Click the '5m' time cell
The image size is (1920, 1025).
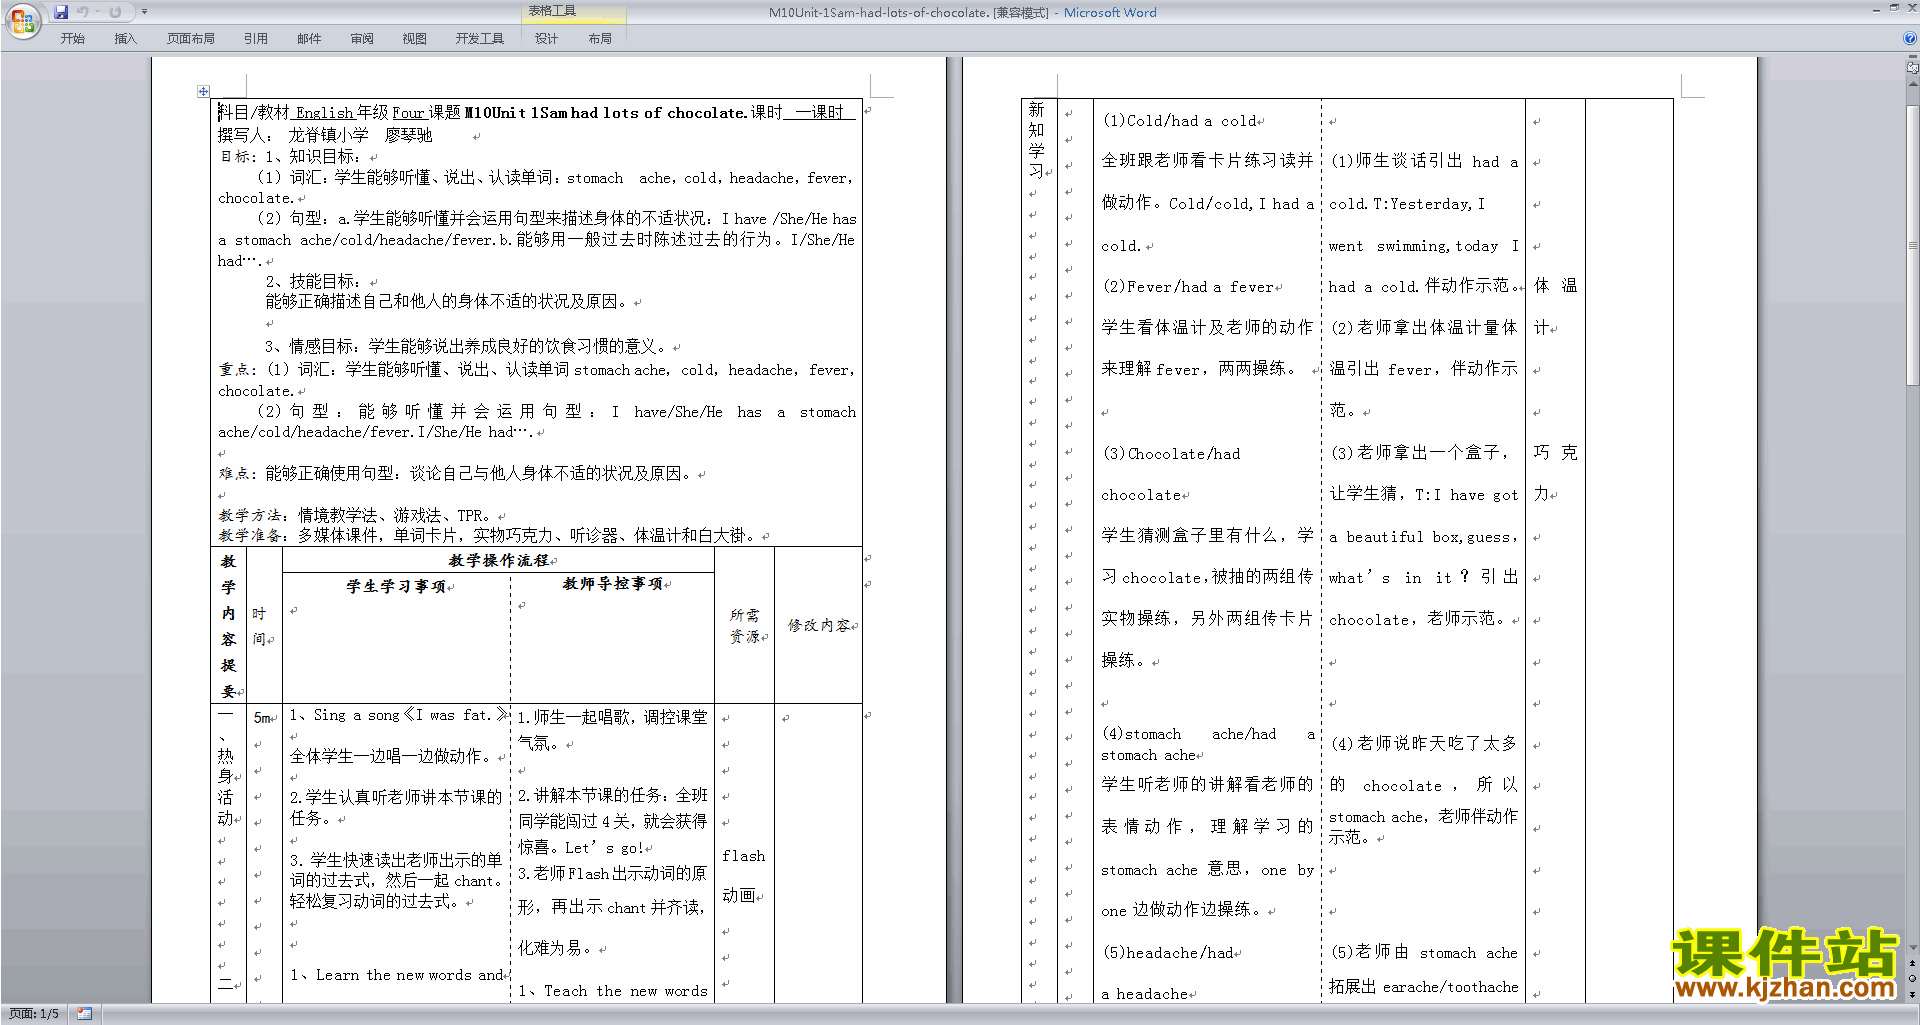point(262,718)
